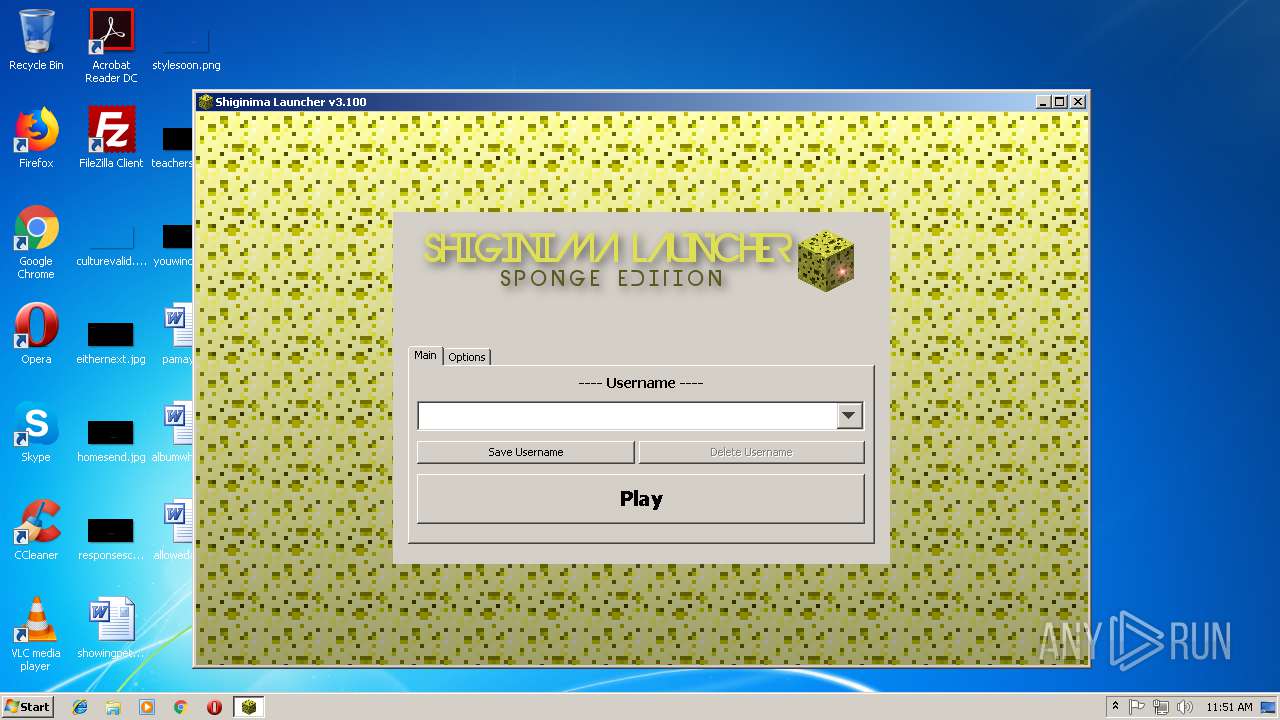Click the Internet Explorer taskbar icon
Screen dimensions: 1280x720
point(80,707)
